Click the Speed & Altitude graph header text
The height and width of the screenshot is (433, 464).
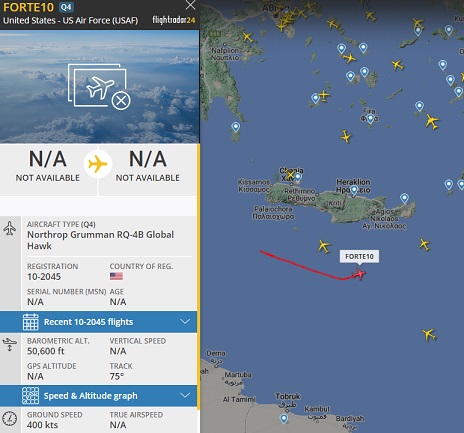(90, 396)
